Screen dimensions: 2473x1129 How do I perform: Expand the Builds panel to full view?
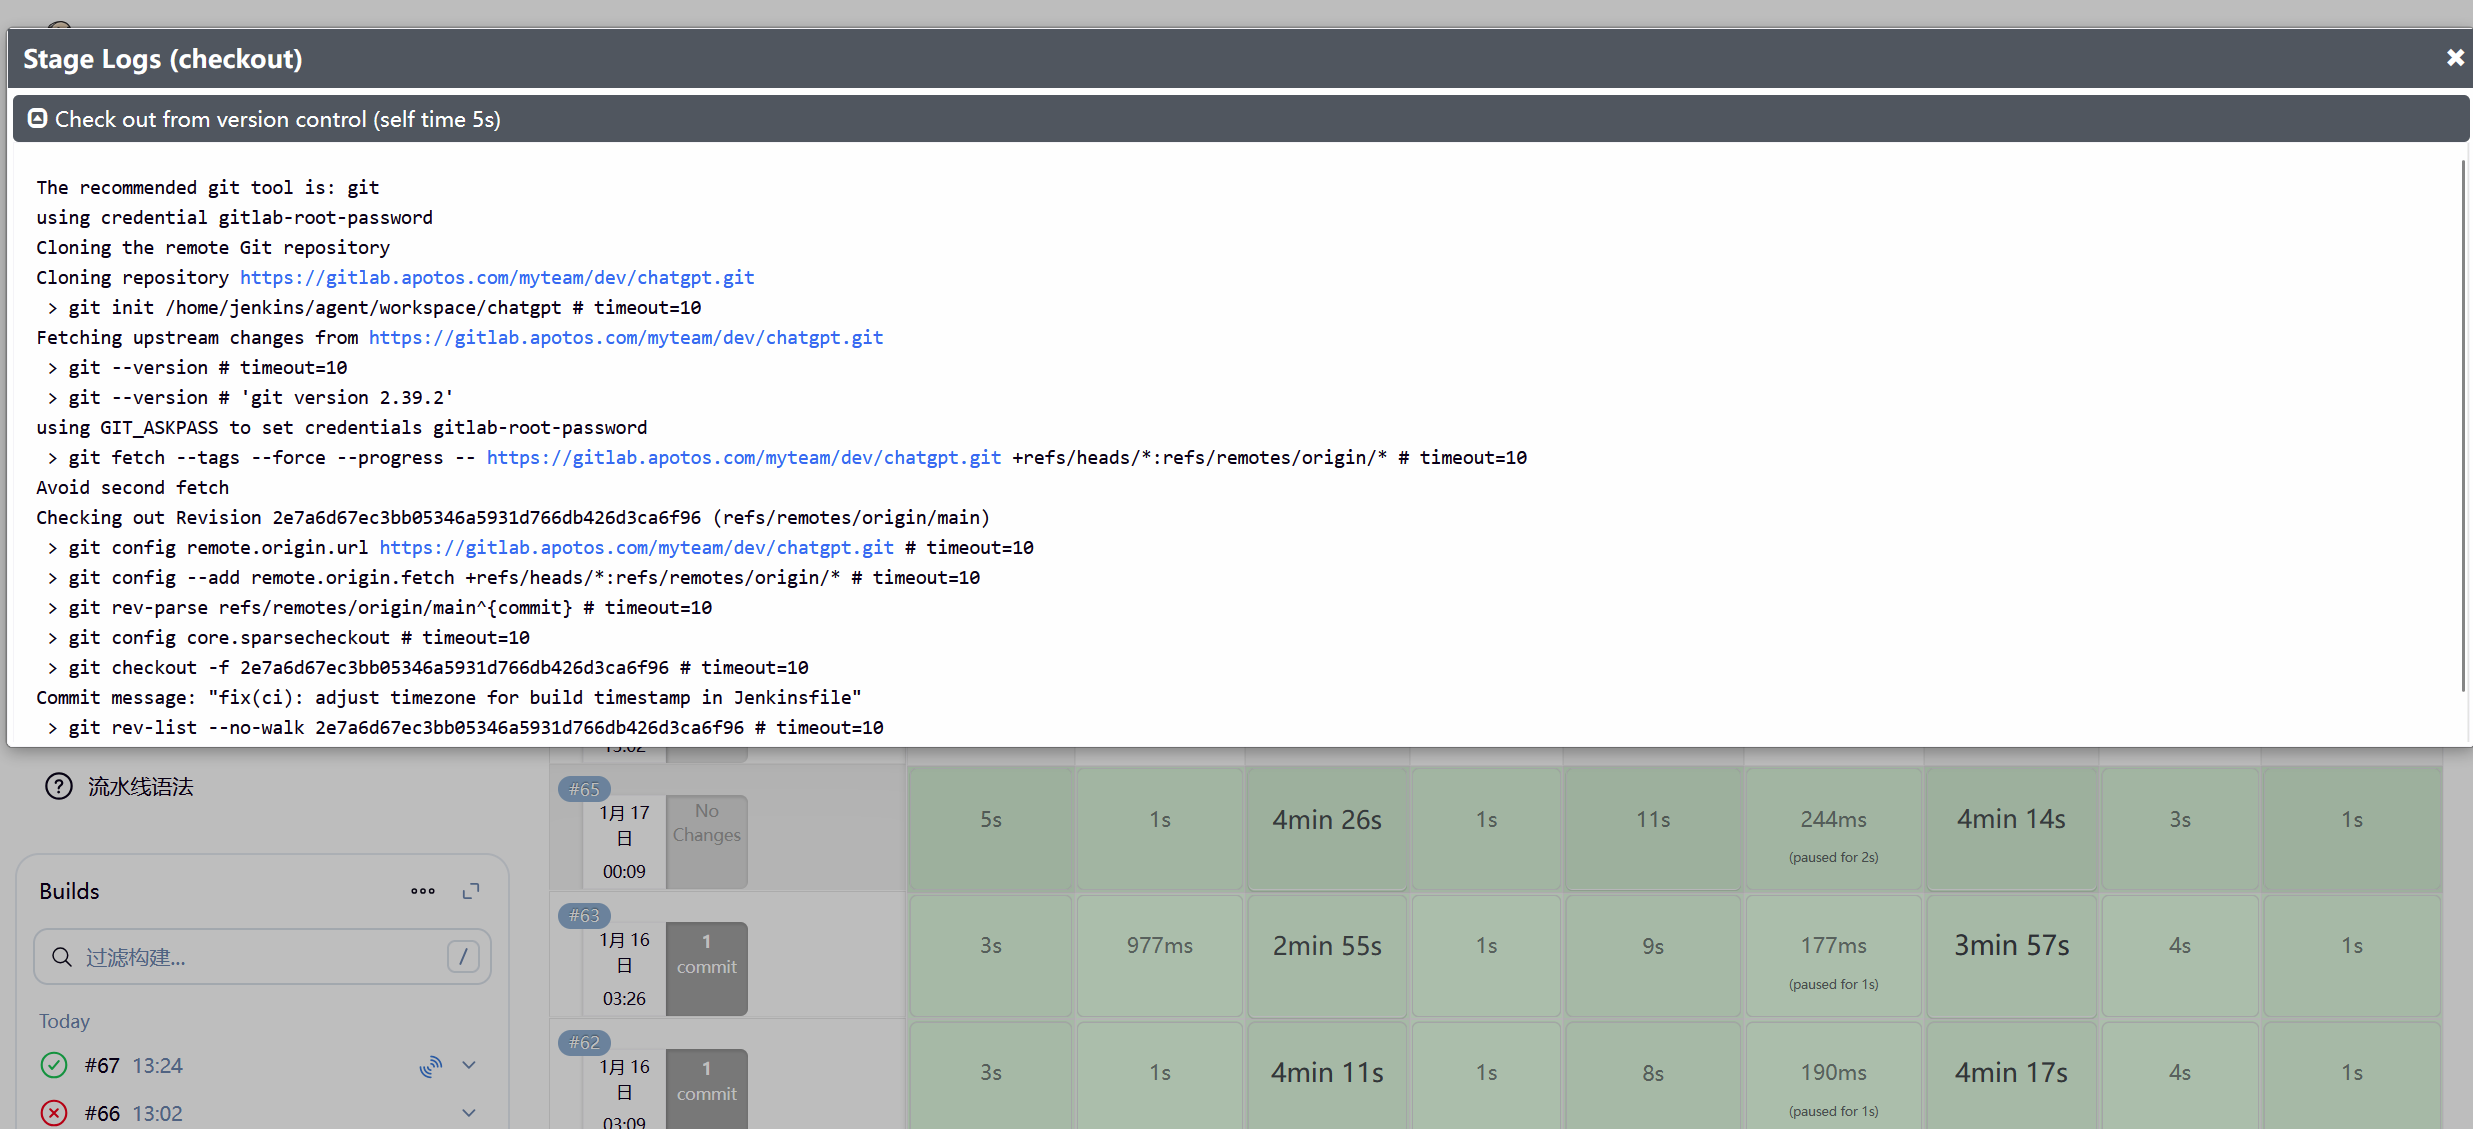[471, 891]
